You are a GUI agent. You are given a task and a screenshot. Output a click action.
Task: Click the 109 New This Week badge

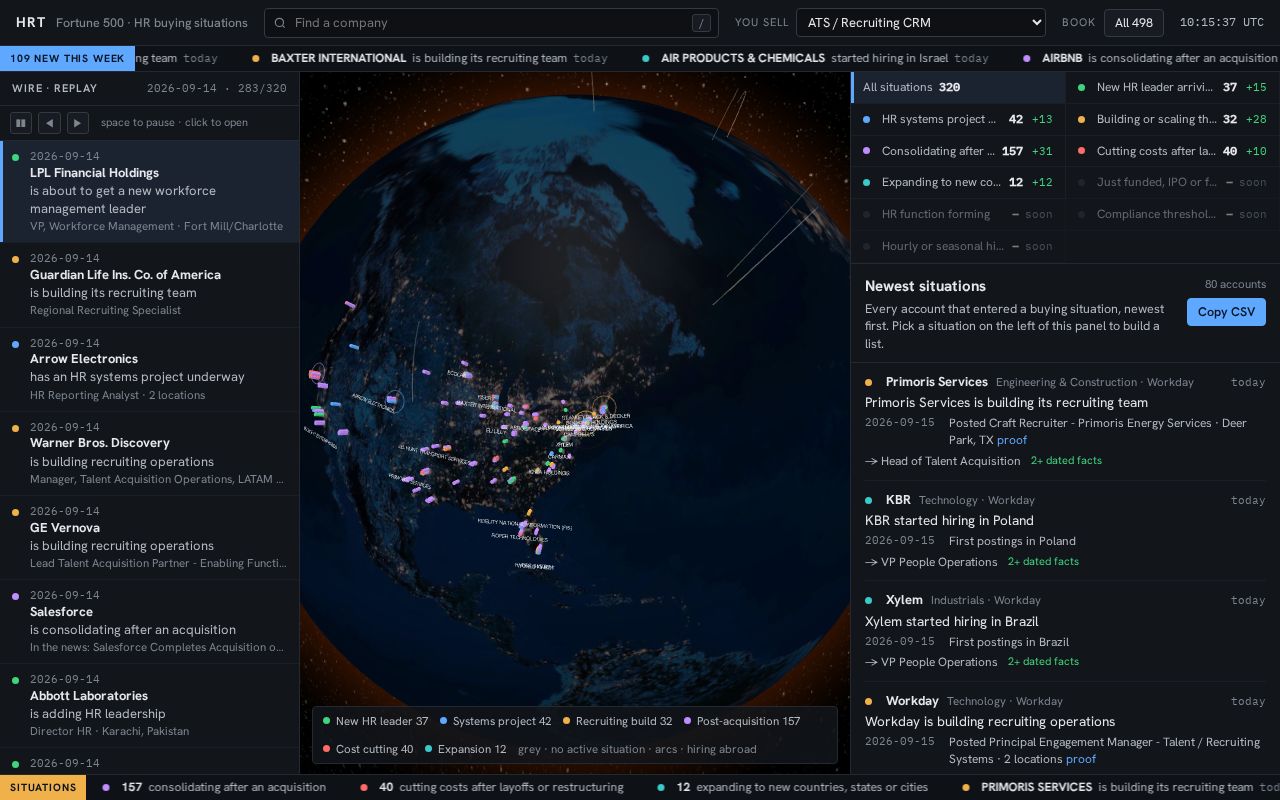(67, 59)
